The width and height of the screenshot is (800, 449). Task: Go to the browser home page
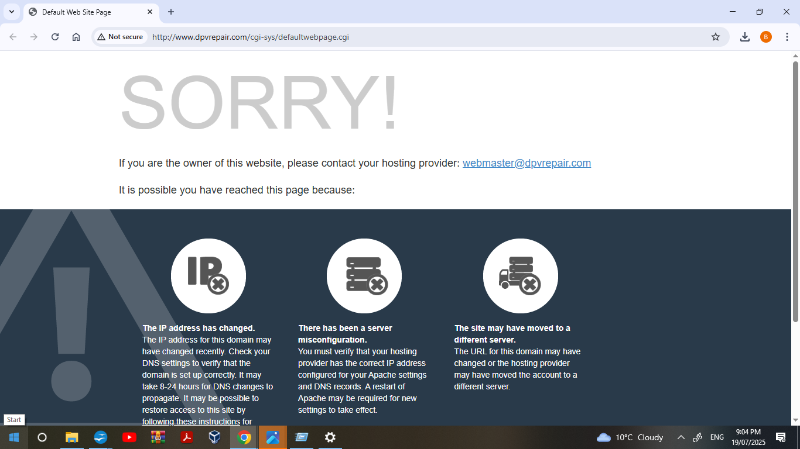click(x=76, y=37)
